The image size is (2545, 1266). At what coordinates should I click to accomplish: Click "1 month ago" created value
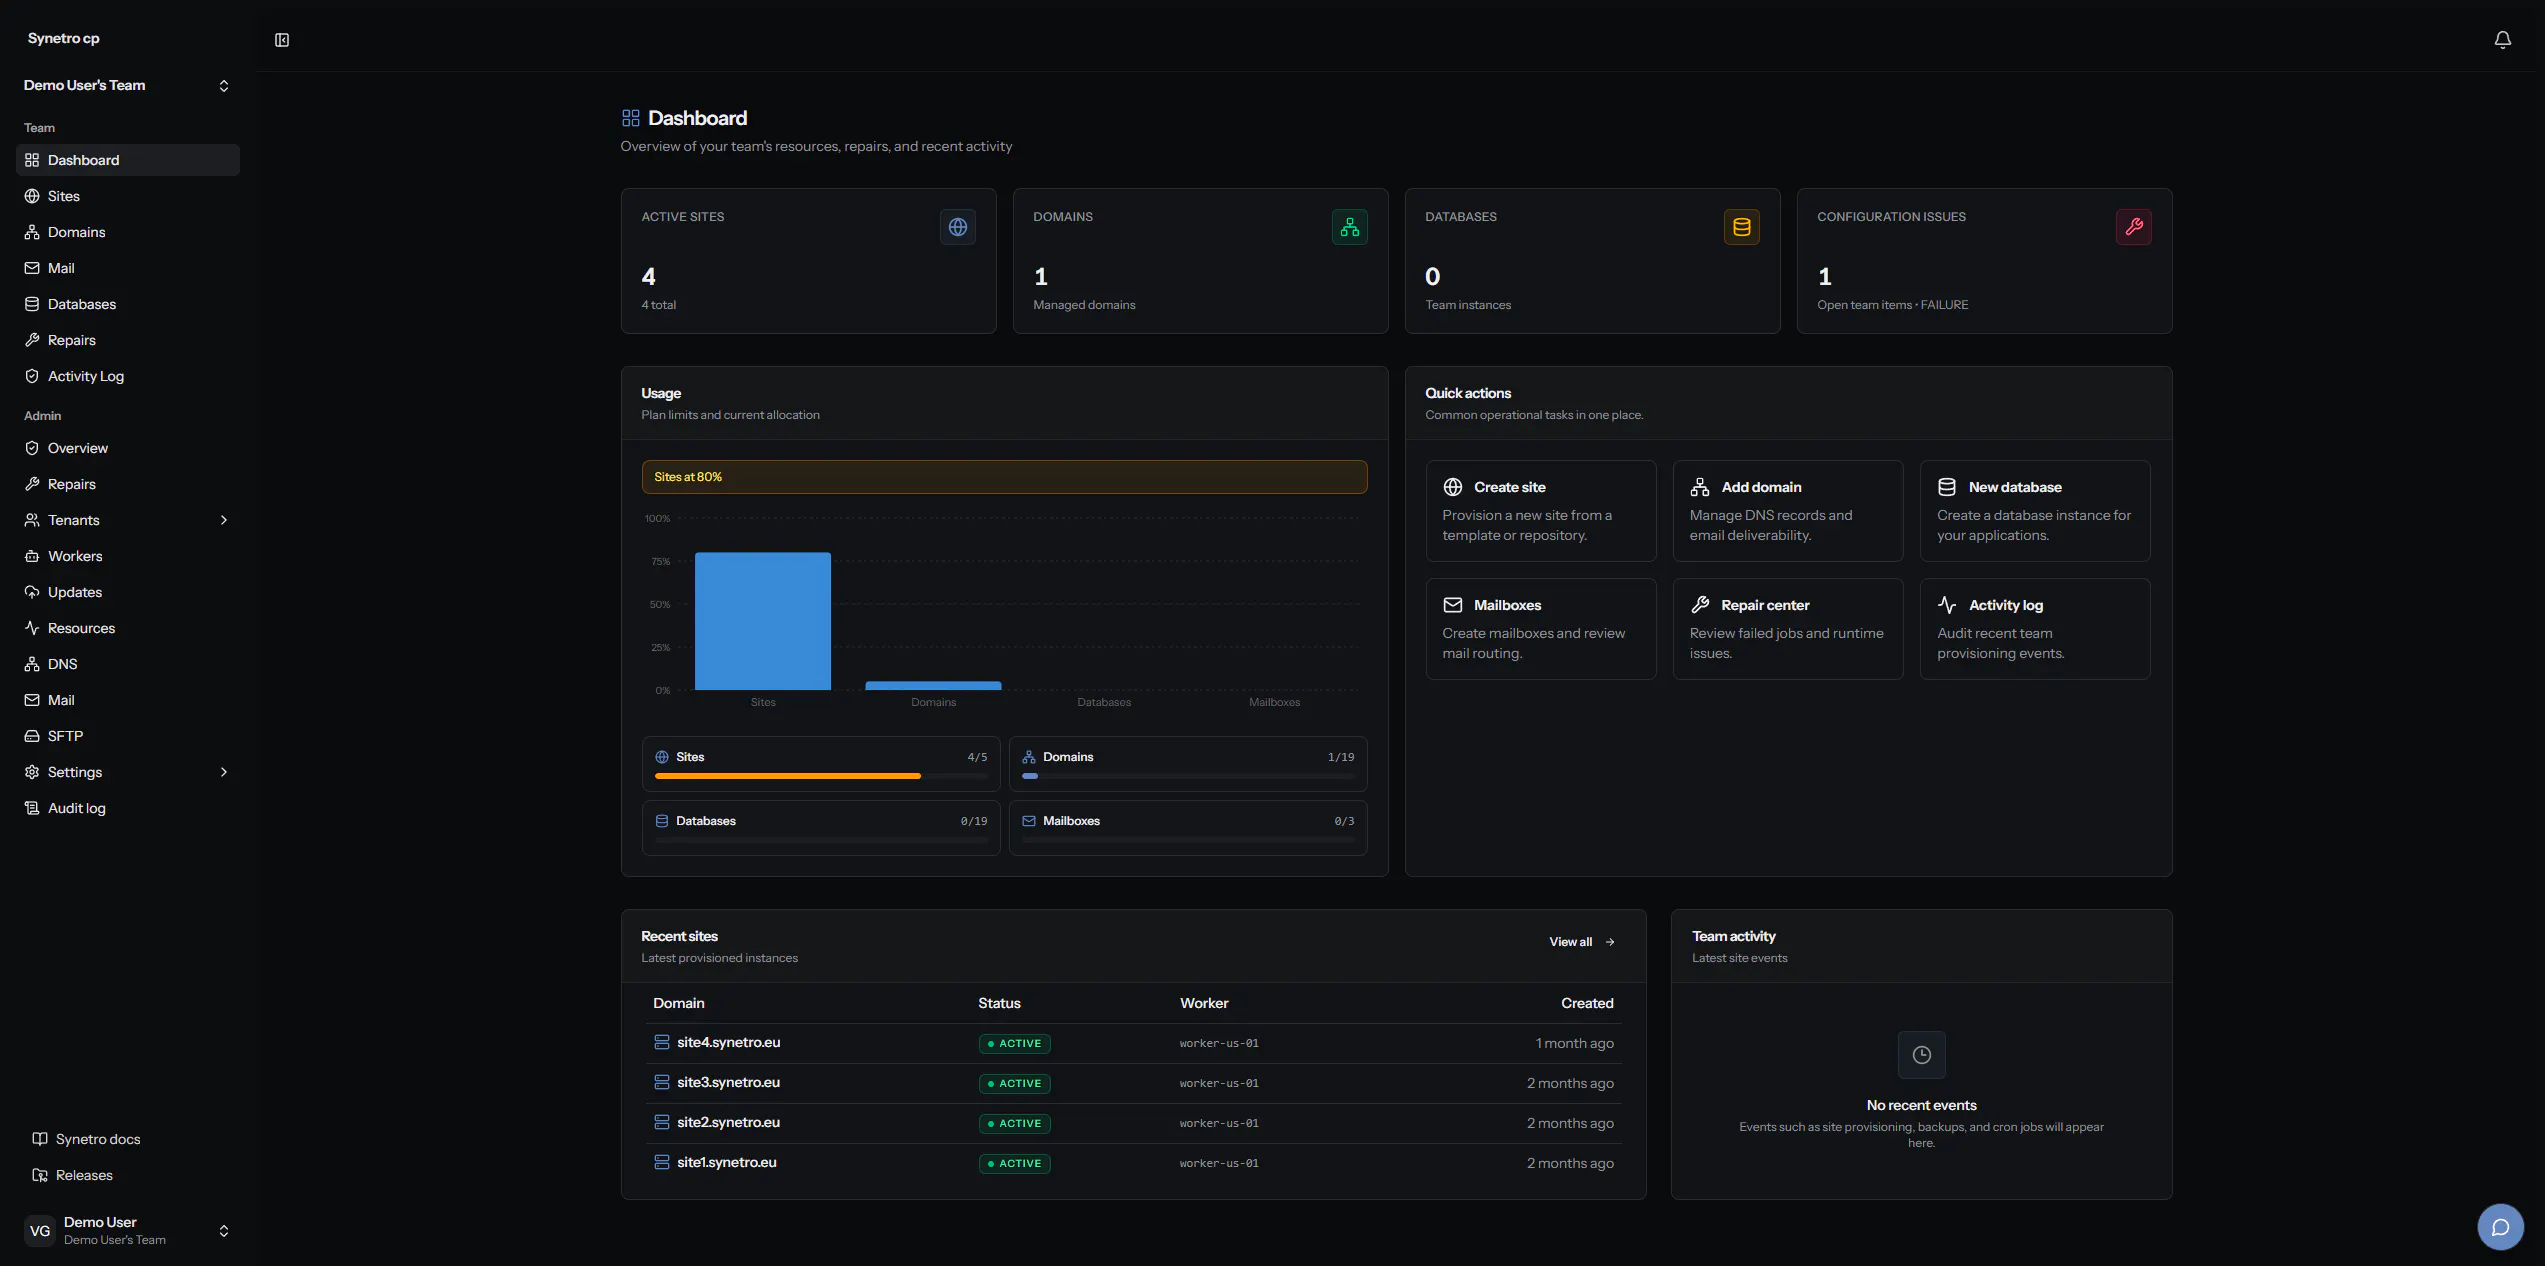tap(1574, 1043)
